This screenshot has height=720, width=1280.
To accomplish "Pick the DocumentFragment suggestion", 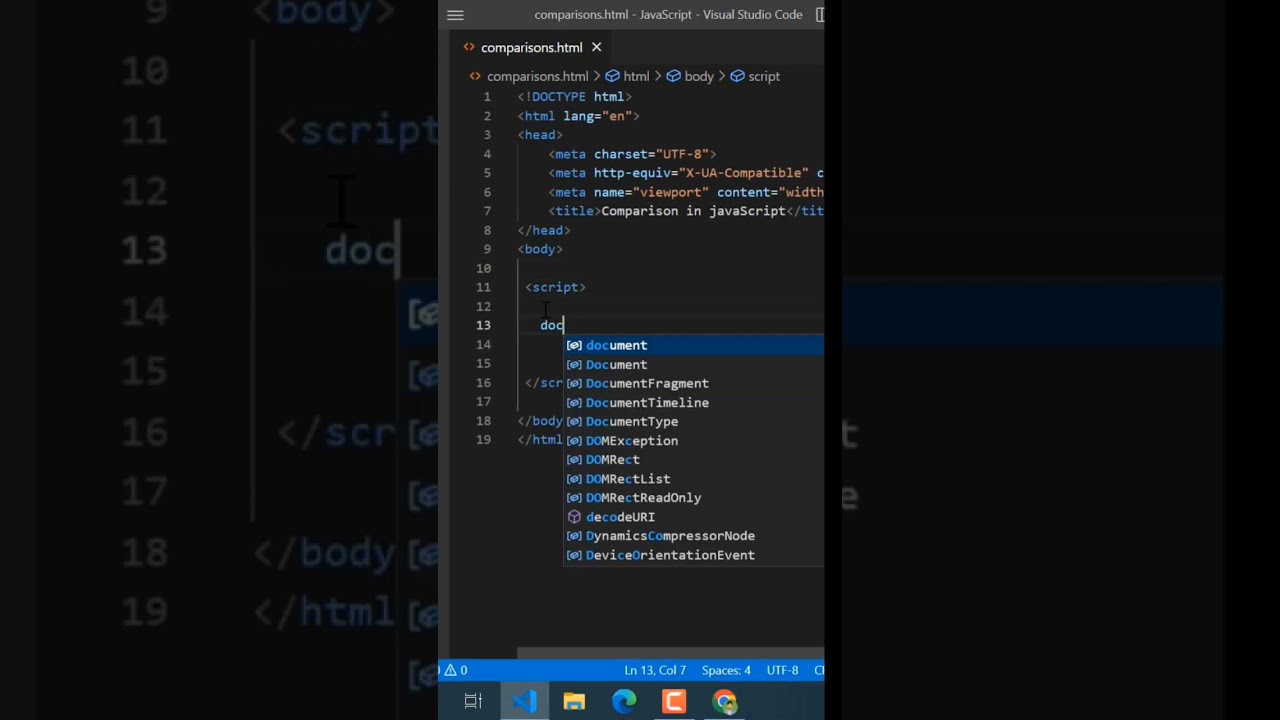I will coord(693,383).
